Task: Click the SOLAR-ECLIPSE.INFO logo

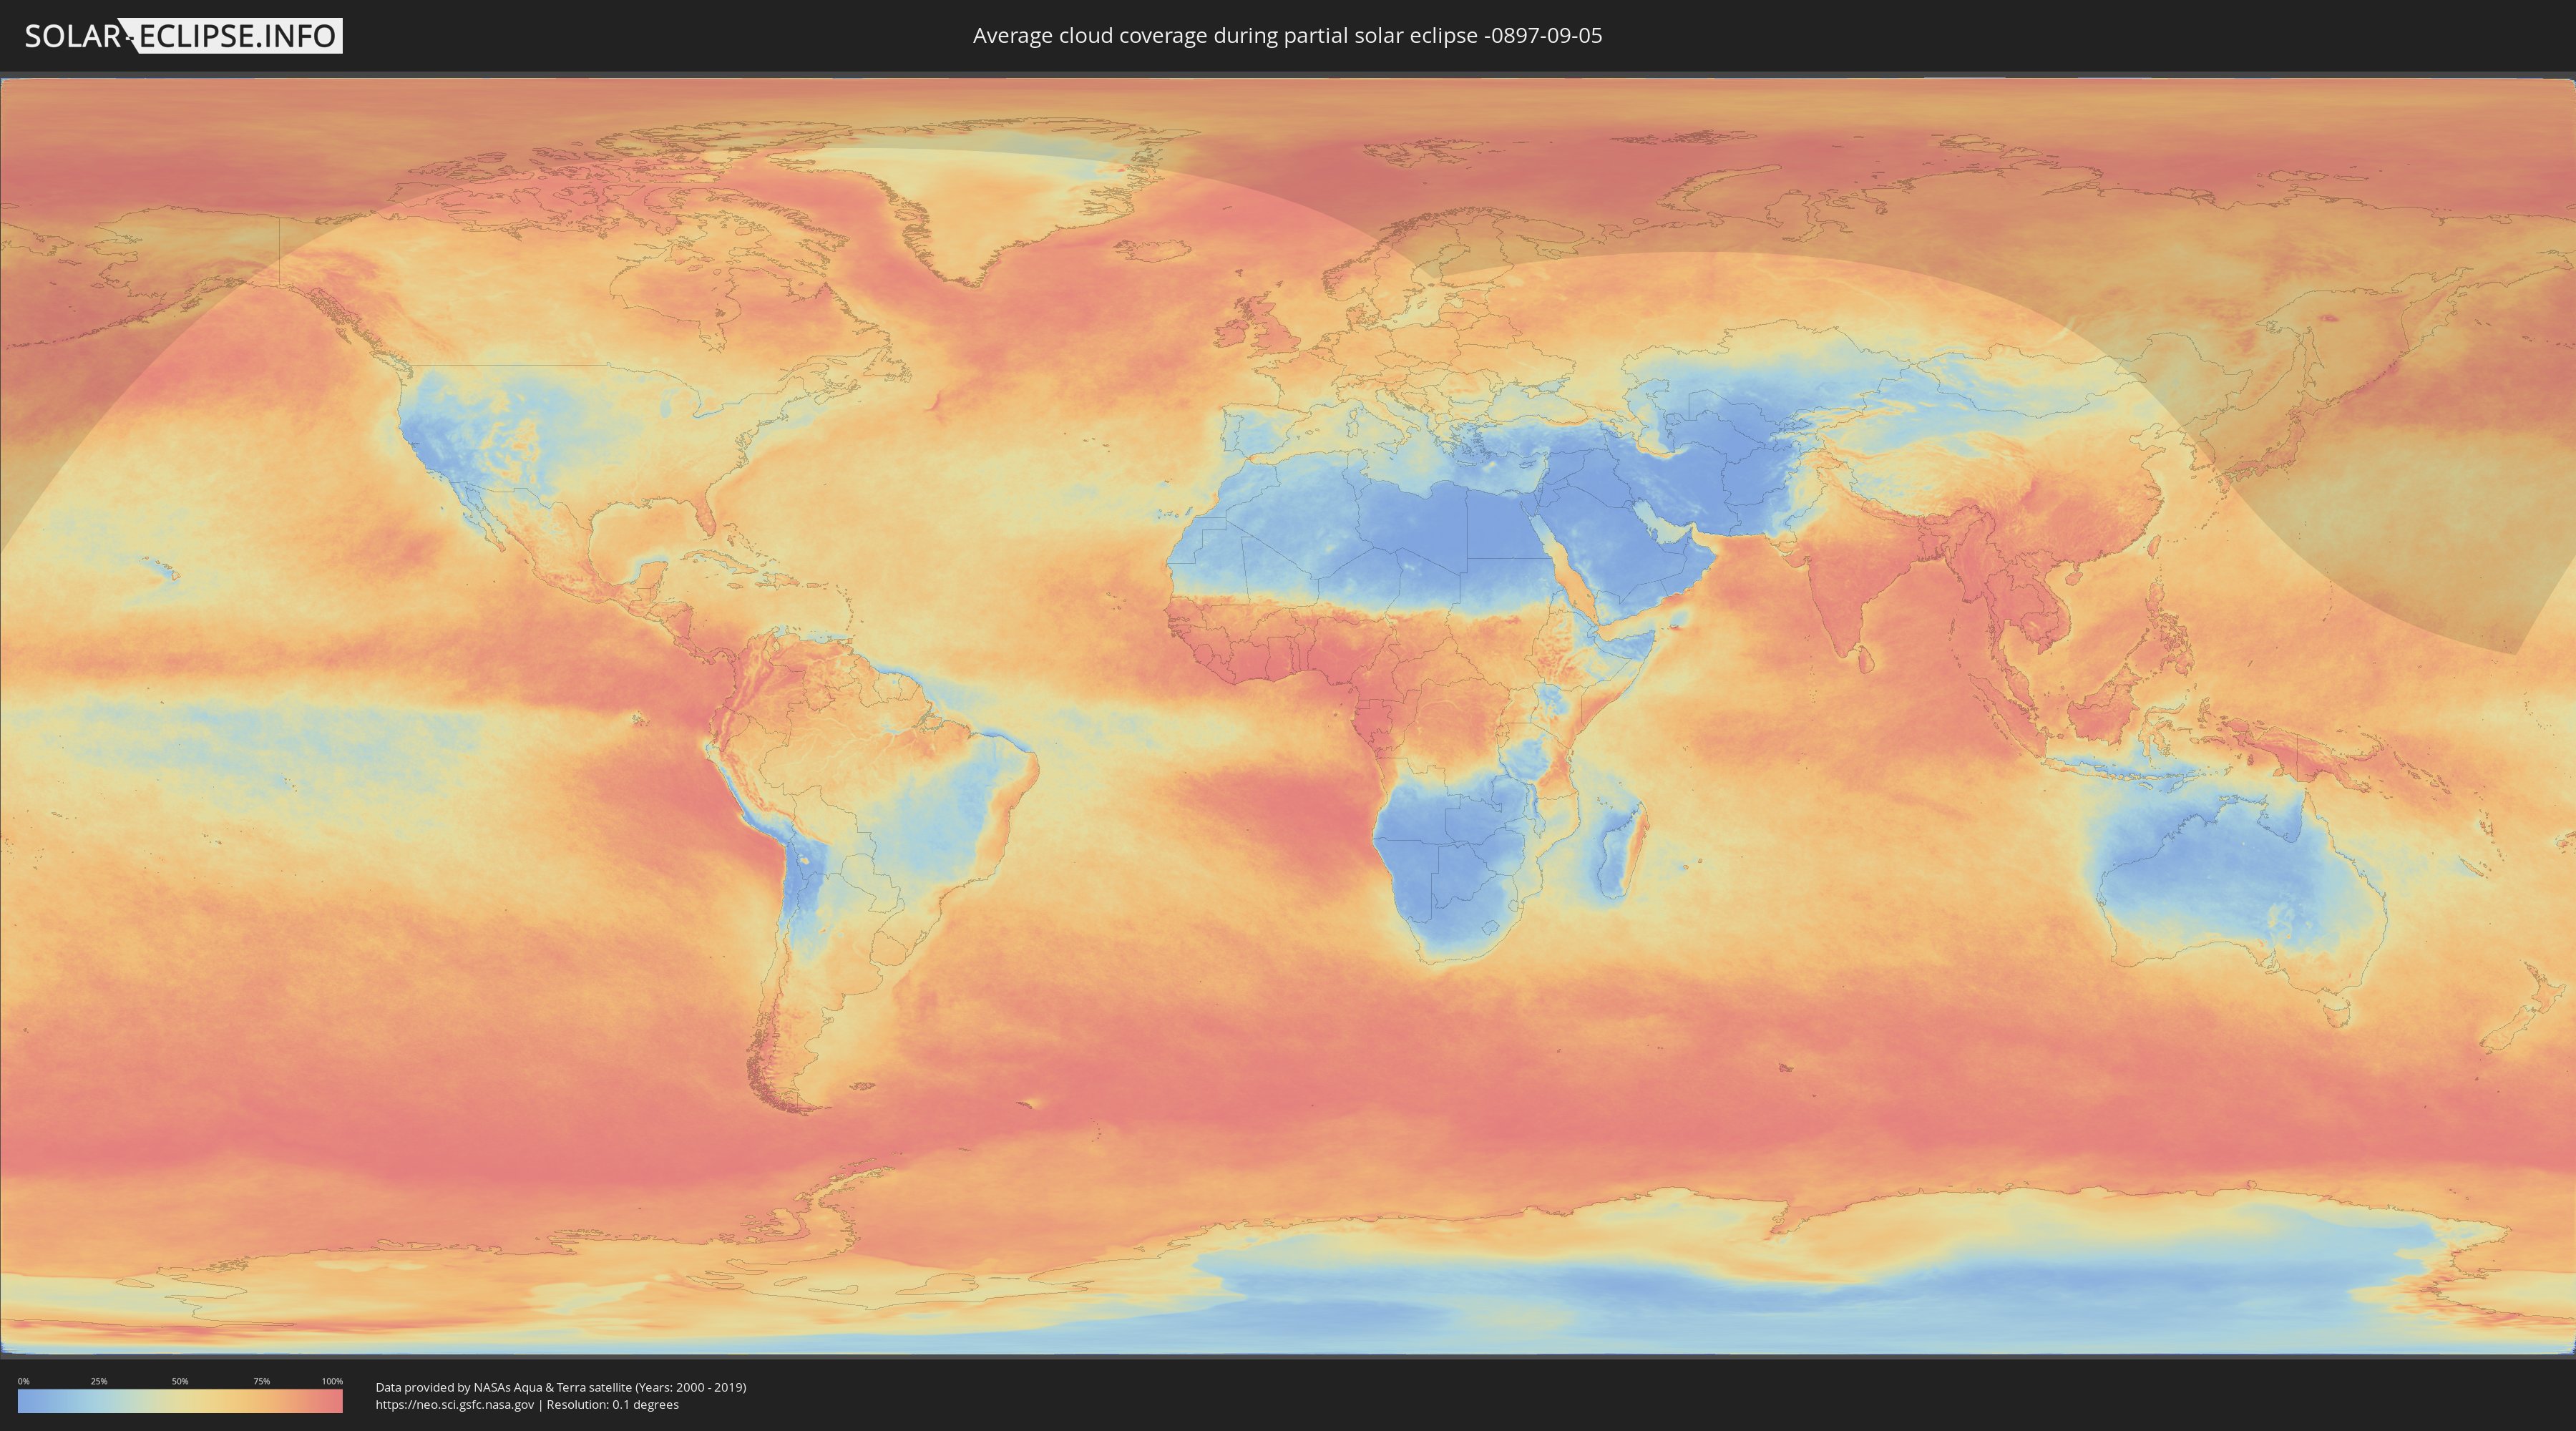Action: pos(183,36)
